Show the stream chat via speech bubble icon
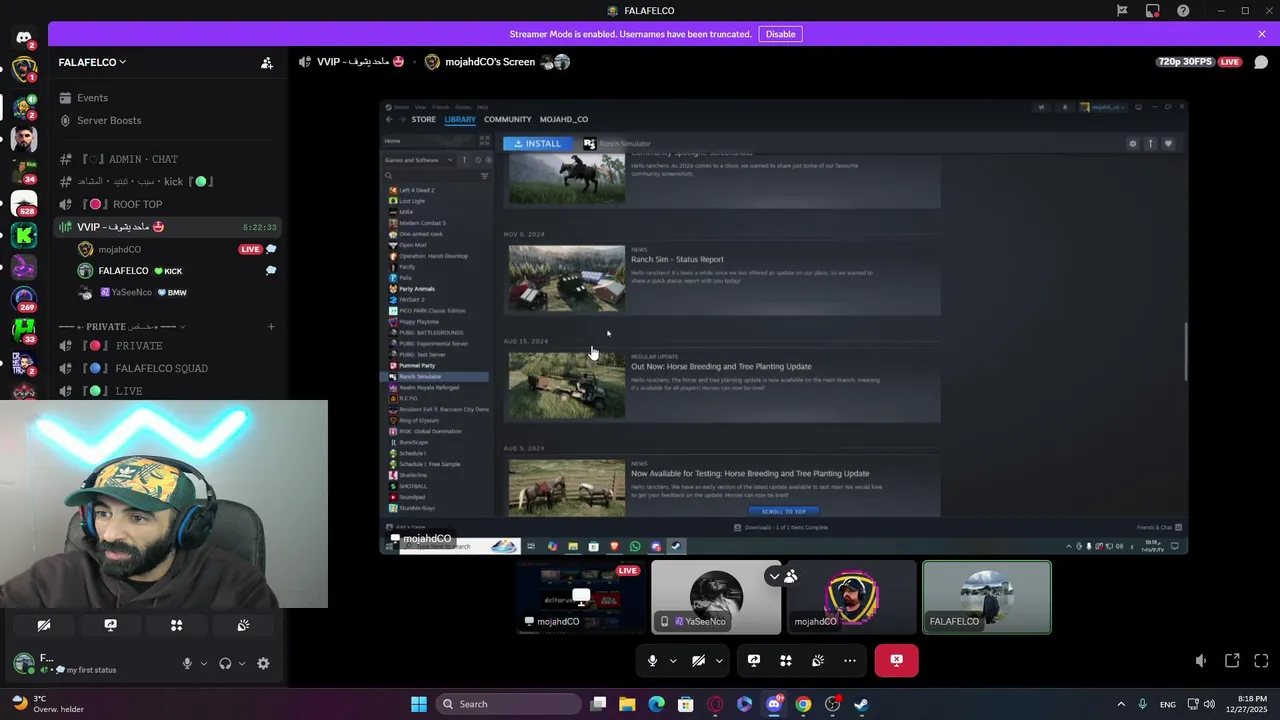 [x=1261, y=62]
